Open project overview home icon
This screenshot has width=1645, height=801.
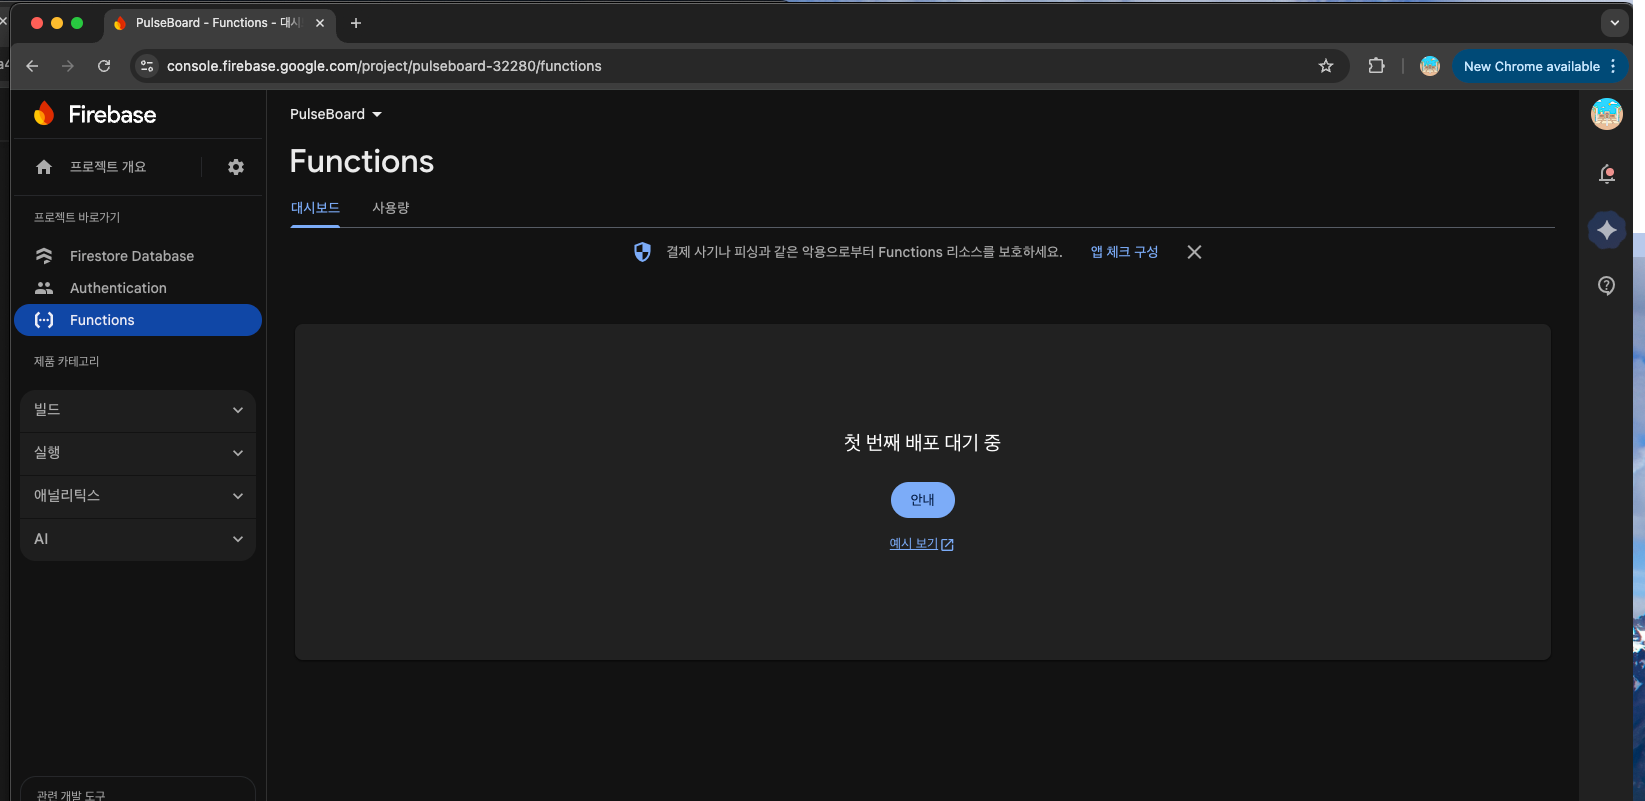(44, 167)
